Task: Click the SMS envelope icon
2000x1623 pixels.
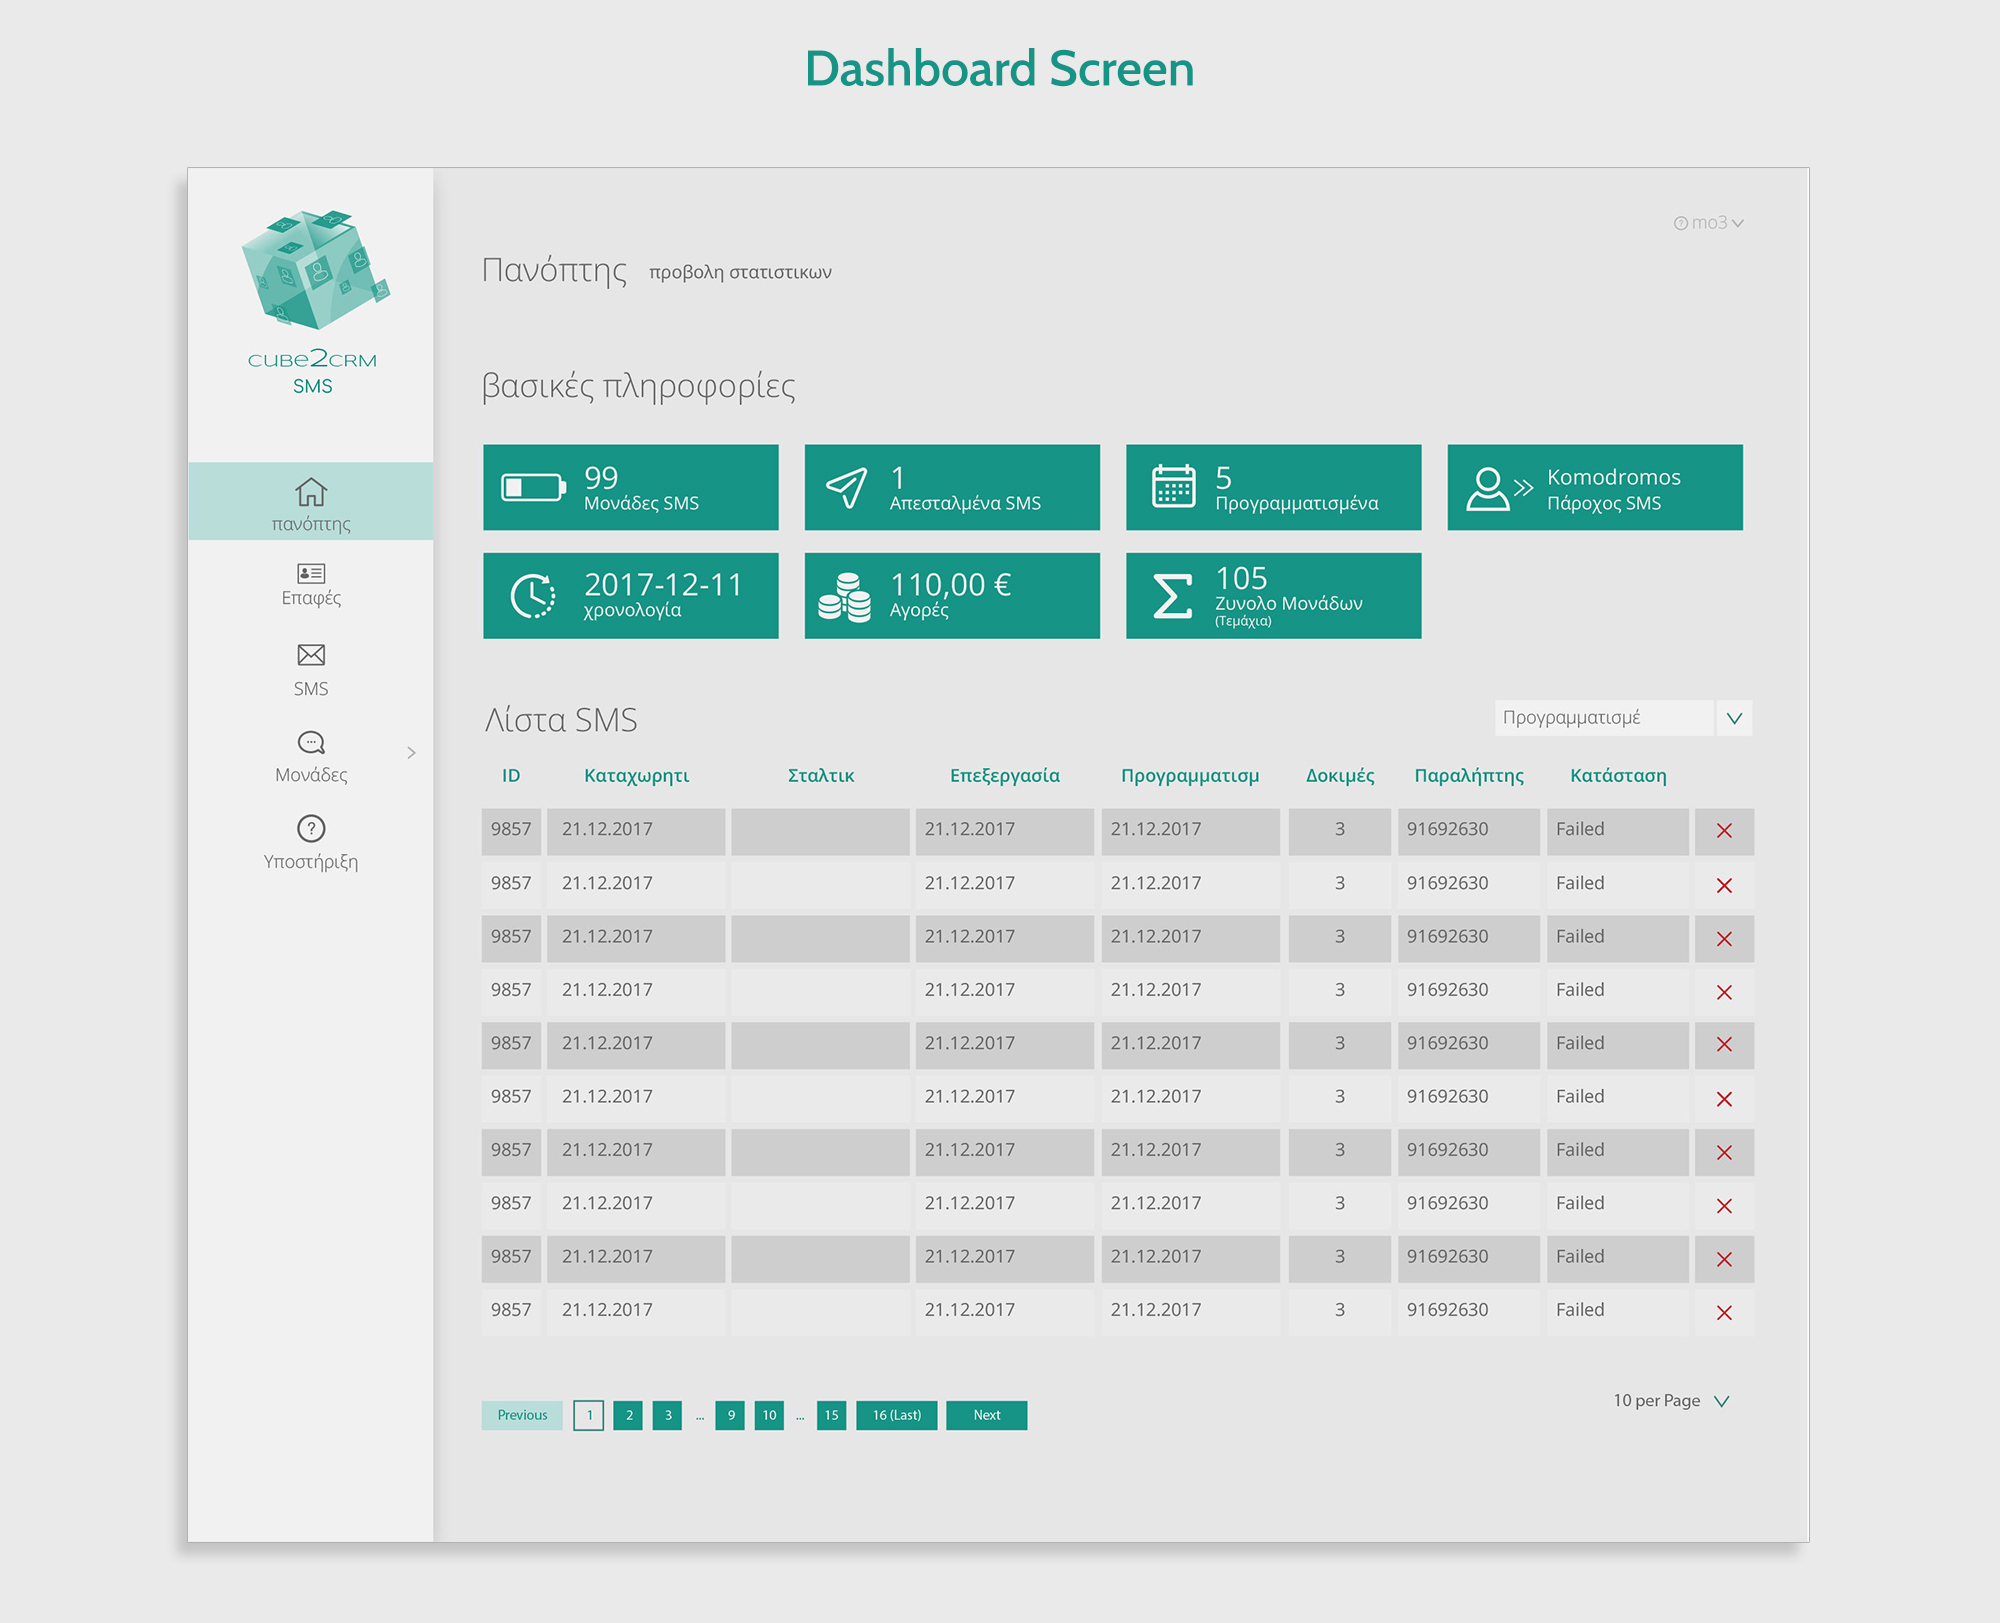Action: [311, 655]
